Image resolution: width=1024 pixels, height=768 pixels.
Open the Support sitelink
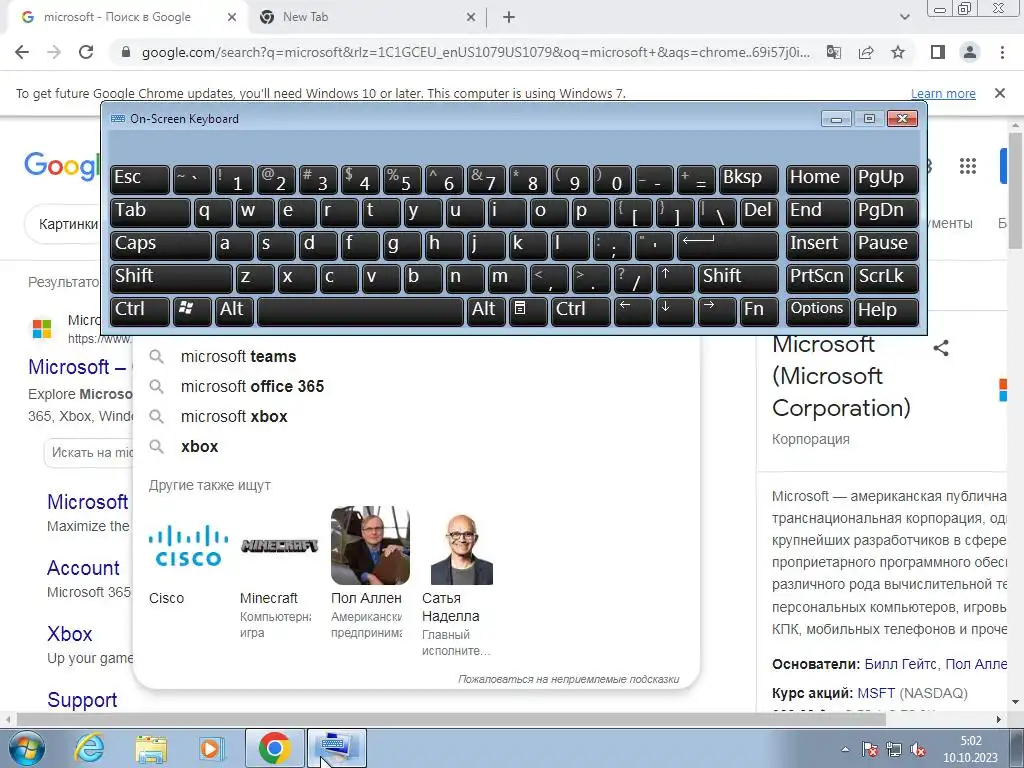pos(82,700)
